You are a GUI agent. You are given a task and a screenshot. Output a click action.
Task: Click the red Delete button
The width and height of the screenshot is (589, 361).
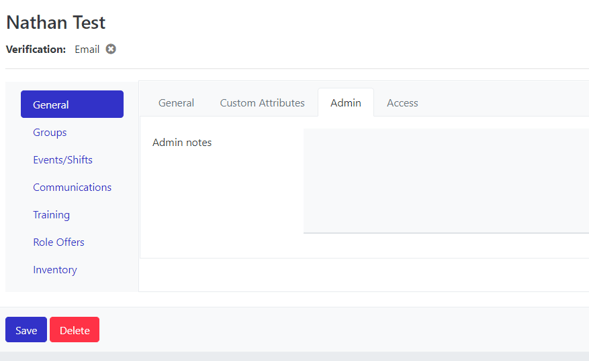point(74,330)
